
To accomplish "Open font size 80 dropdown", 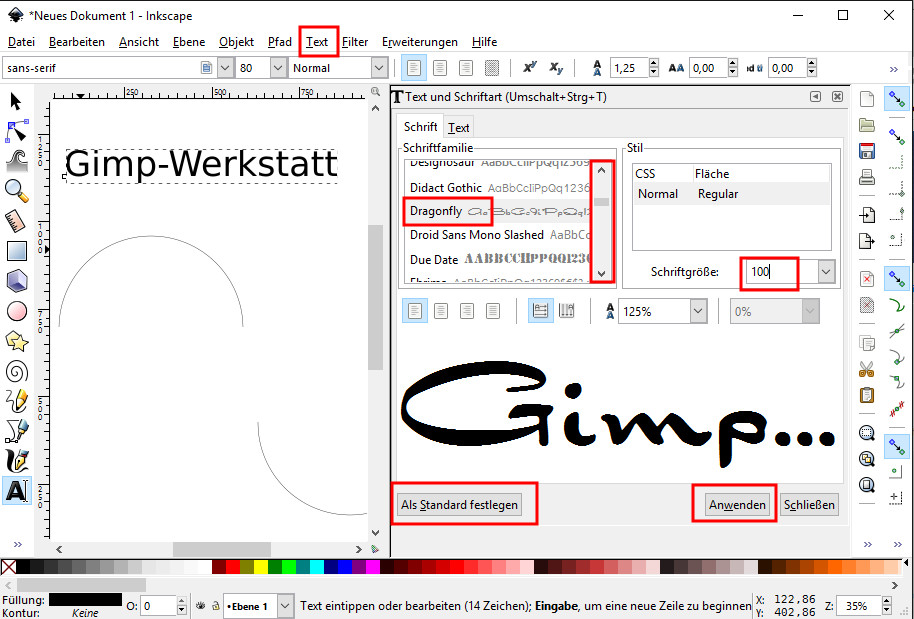I will pyautogui.click(x=279, y=68).
